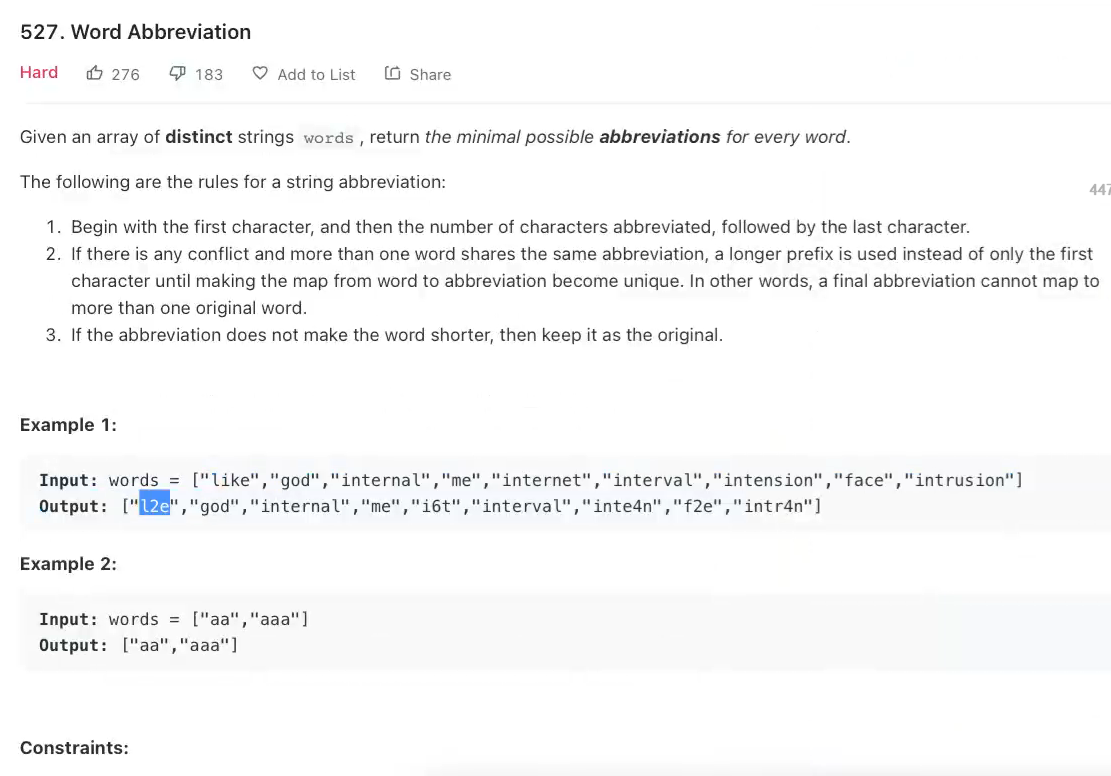The height and width of the screenshot is (776, 1111).
Task: Click the "Hard" difficulty label
Action: pyautogui.click(x=39, y=72)
